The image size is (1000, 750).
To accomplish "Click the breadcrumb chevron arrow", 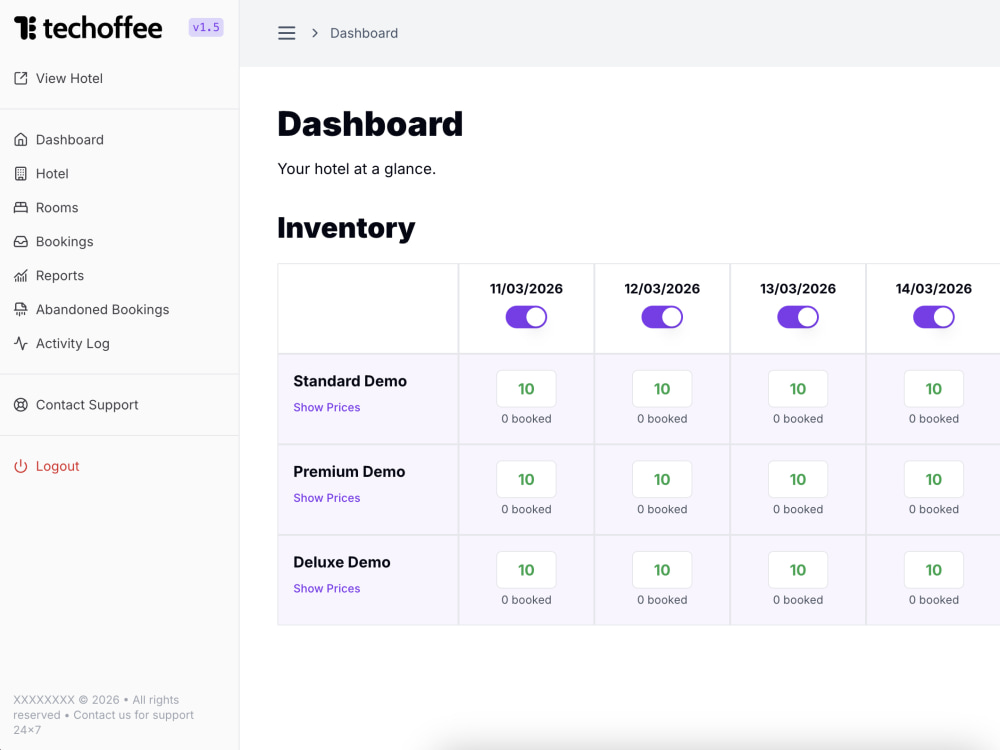I will tap(314, 33).
